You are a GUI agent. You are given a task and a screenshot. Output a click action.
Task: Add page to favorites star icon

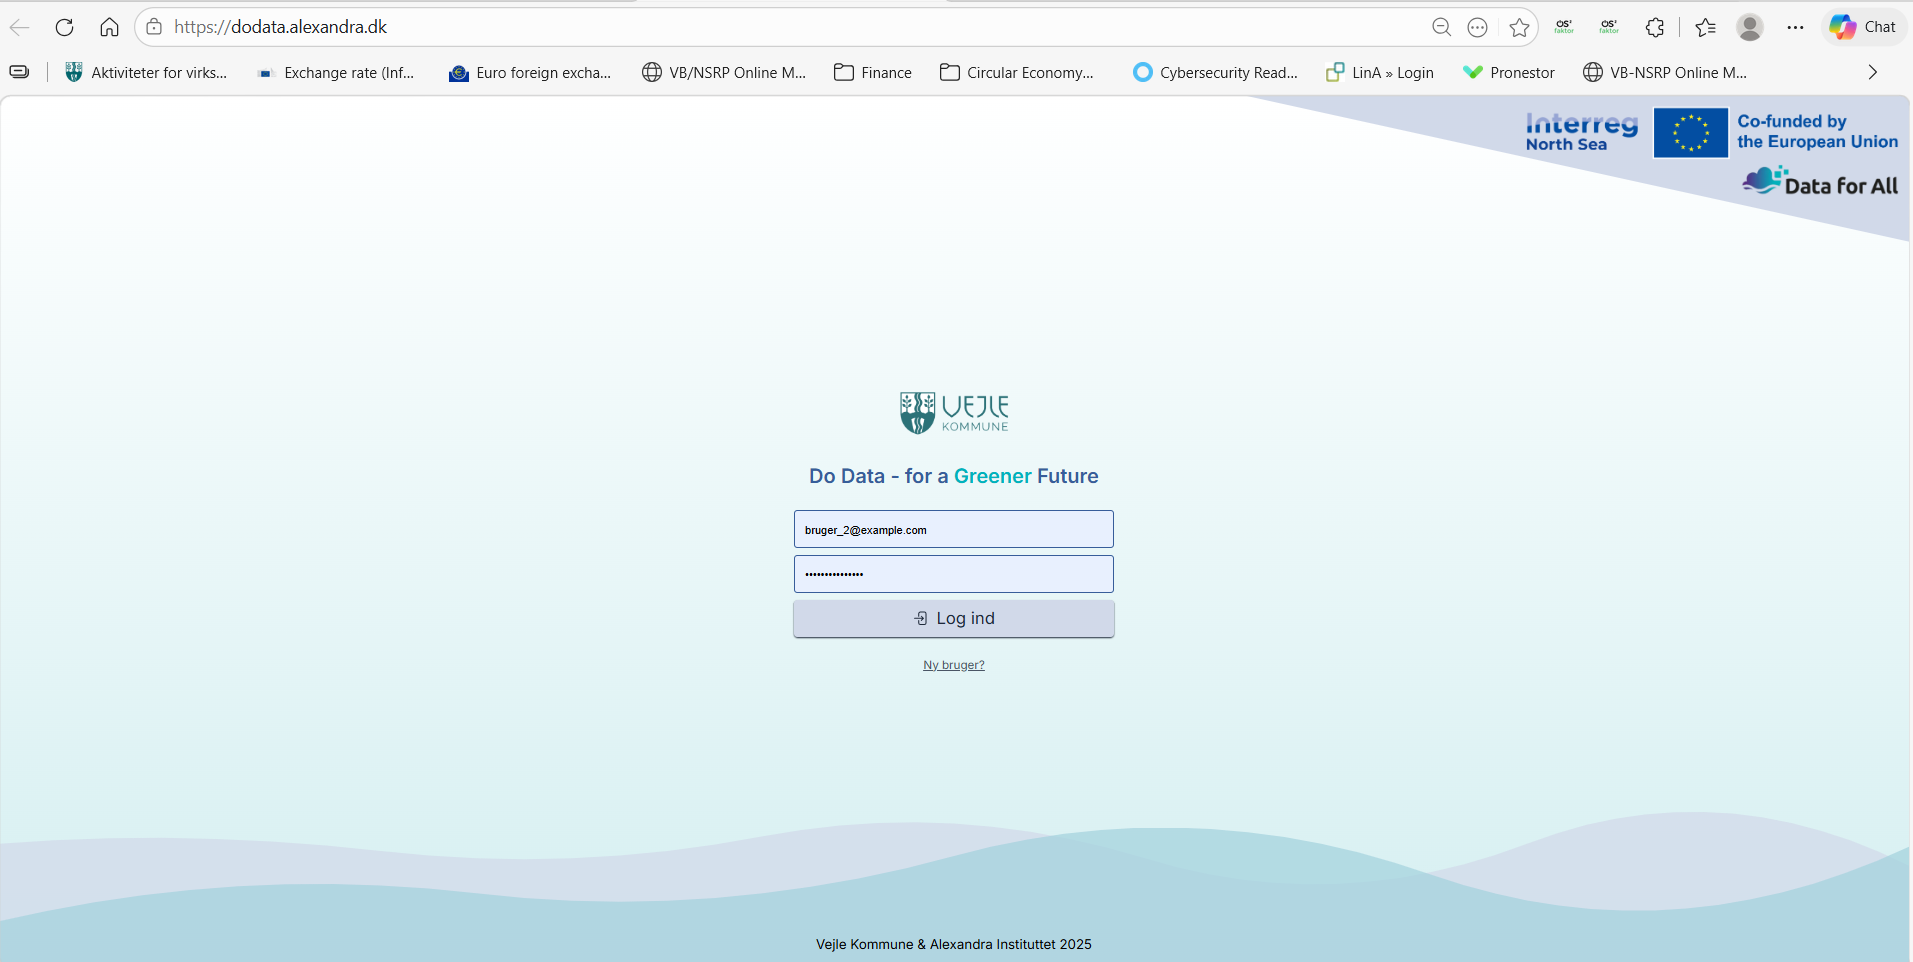(x=1519, y=27)
